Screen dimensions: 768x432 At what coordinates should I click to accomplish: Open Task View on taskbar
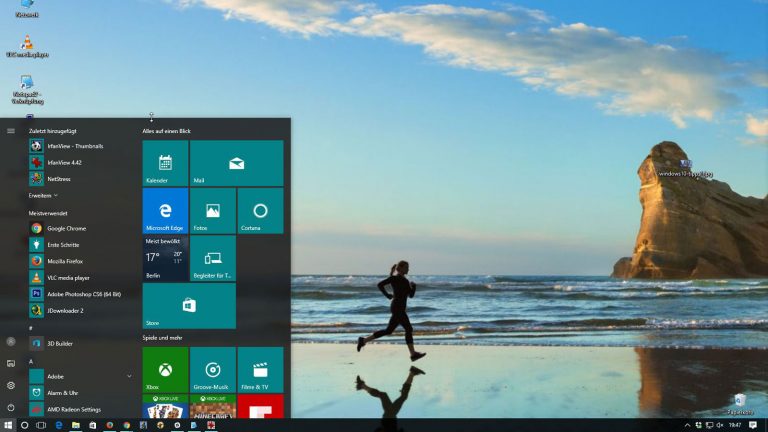(41, 425)
